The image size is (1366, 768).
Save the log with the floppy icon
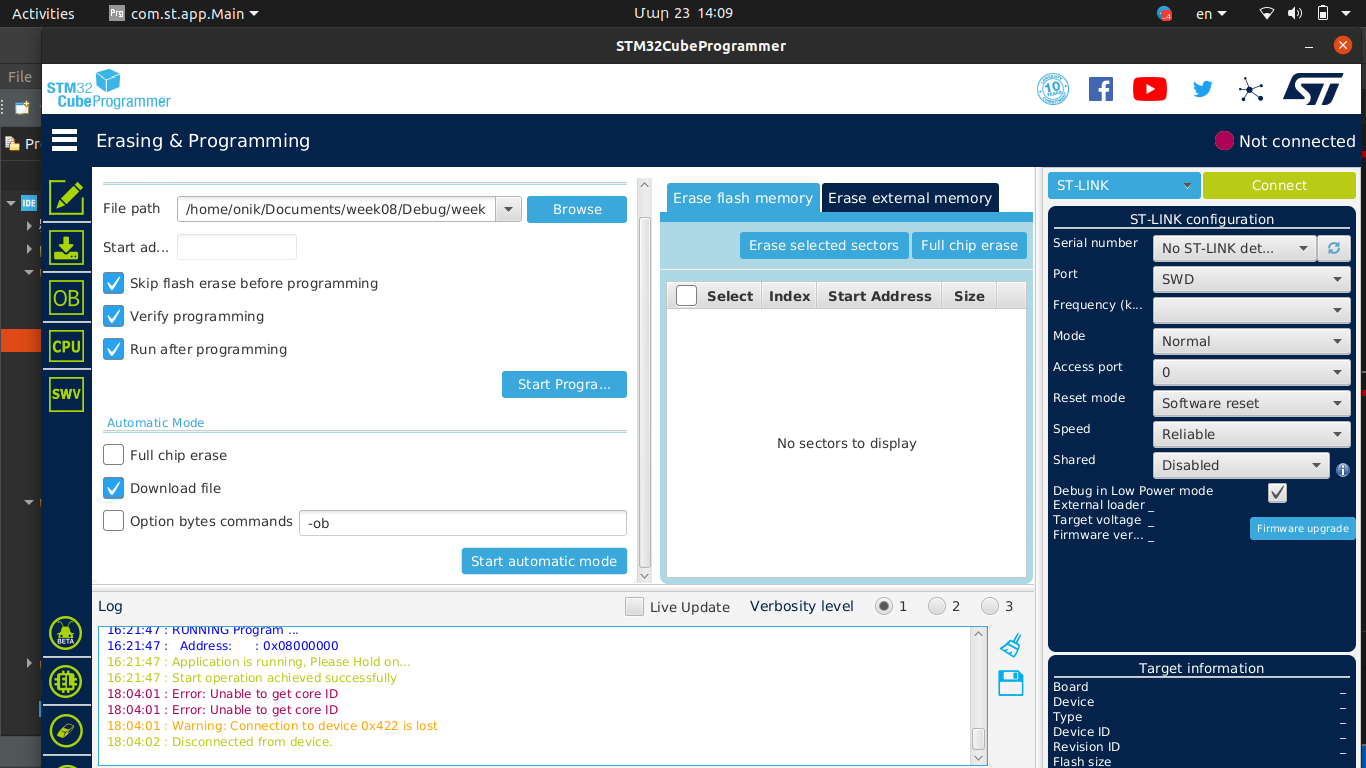click(1011, 683)
